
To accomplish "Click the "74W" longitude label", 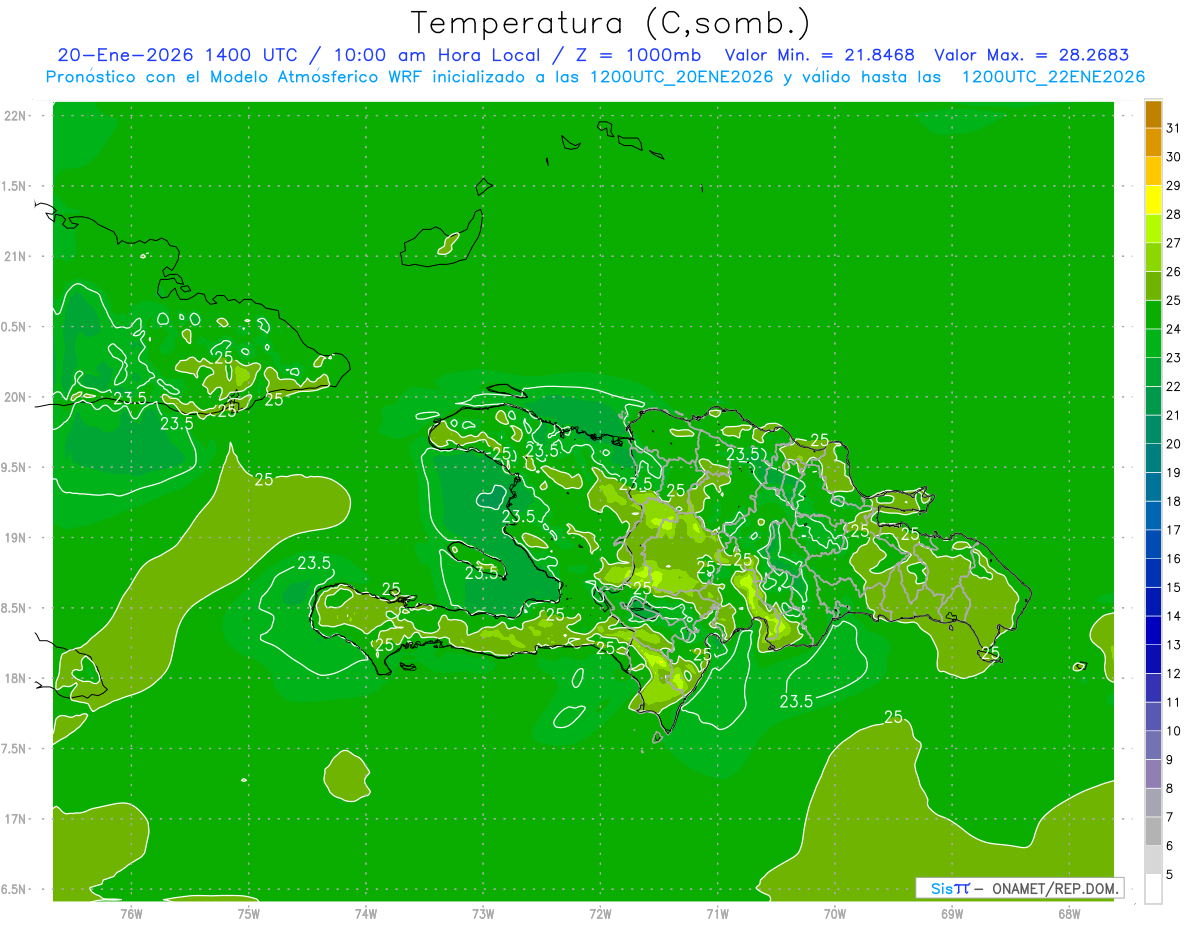I will 366,914.
